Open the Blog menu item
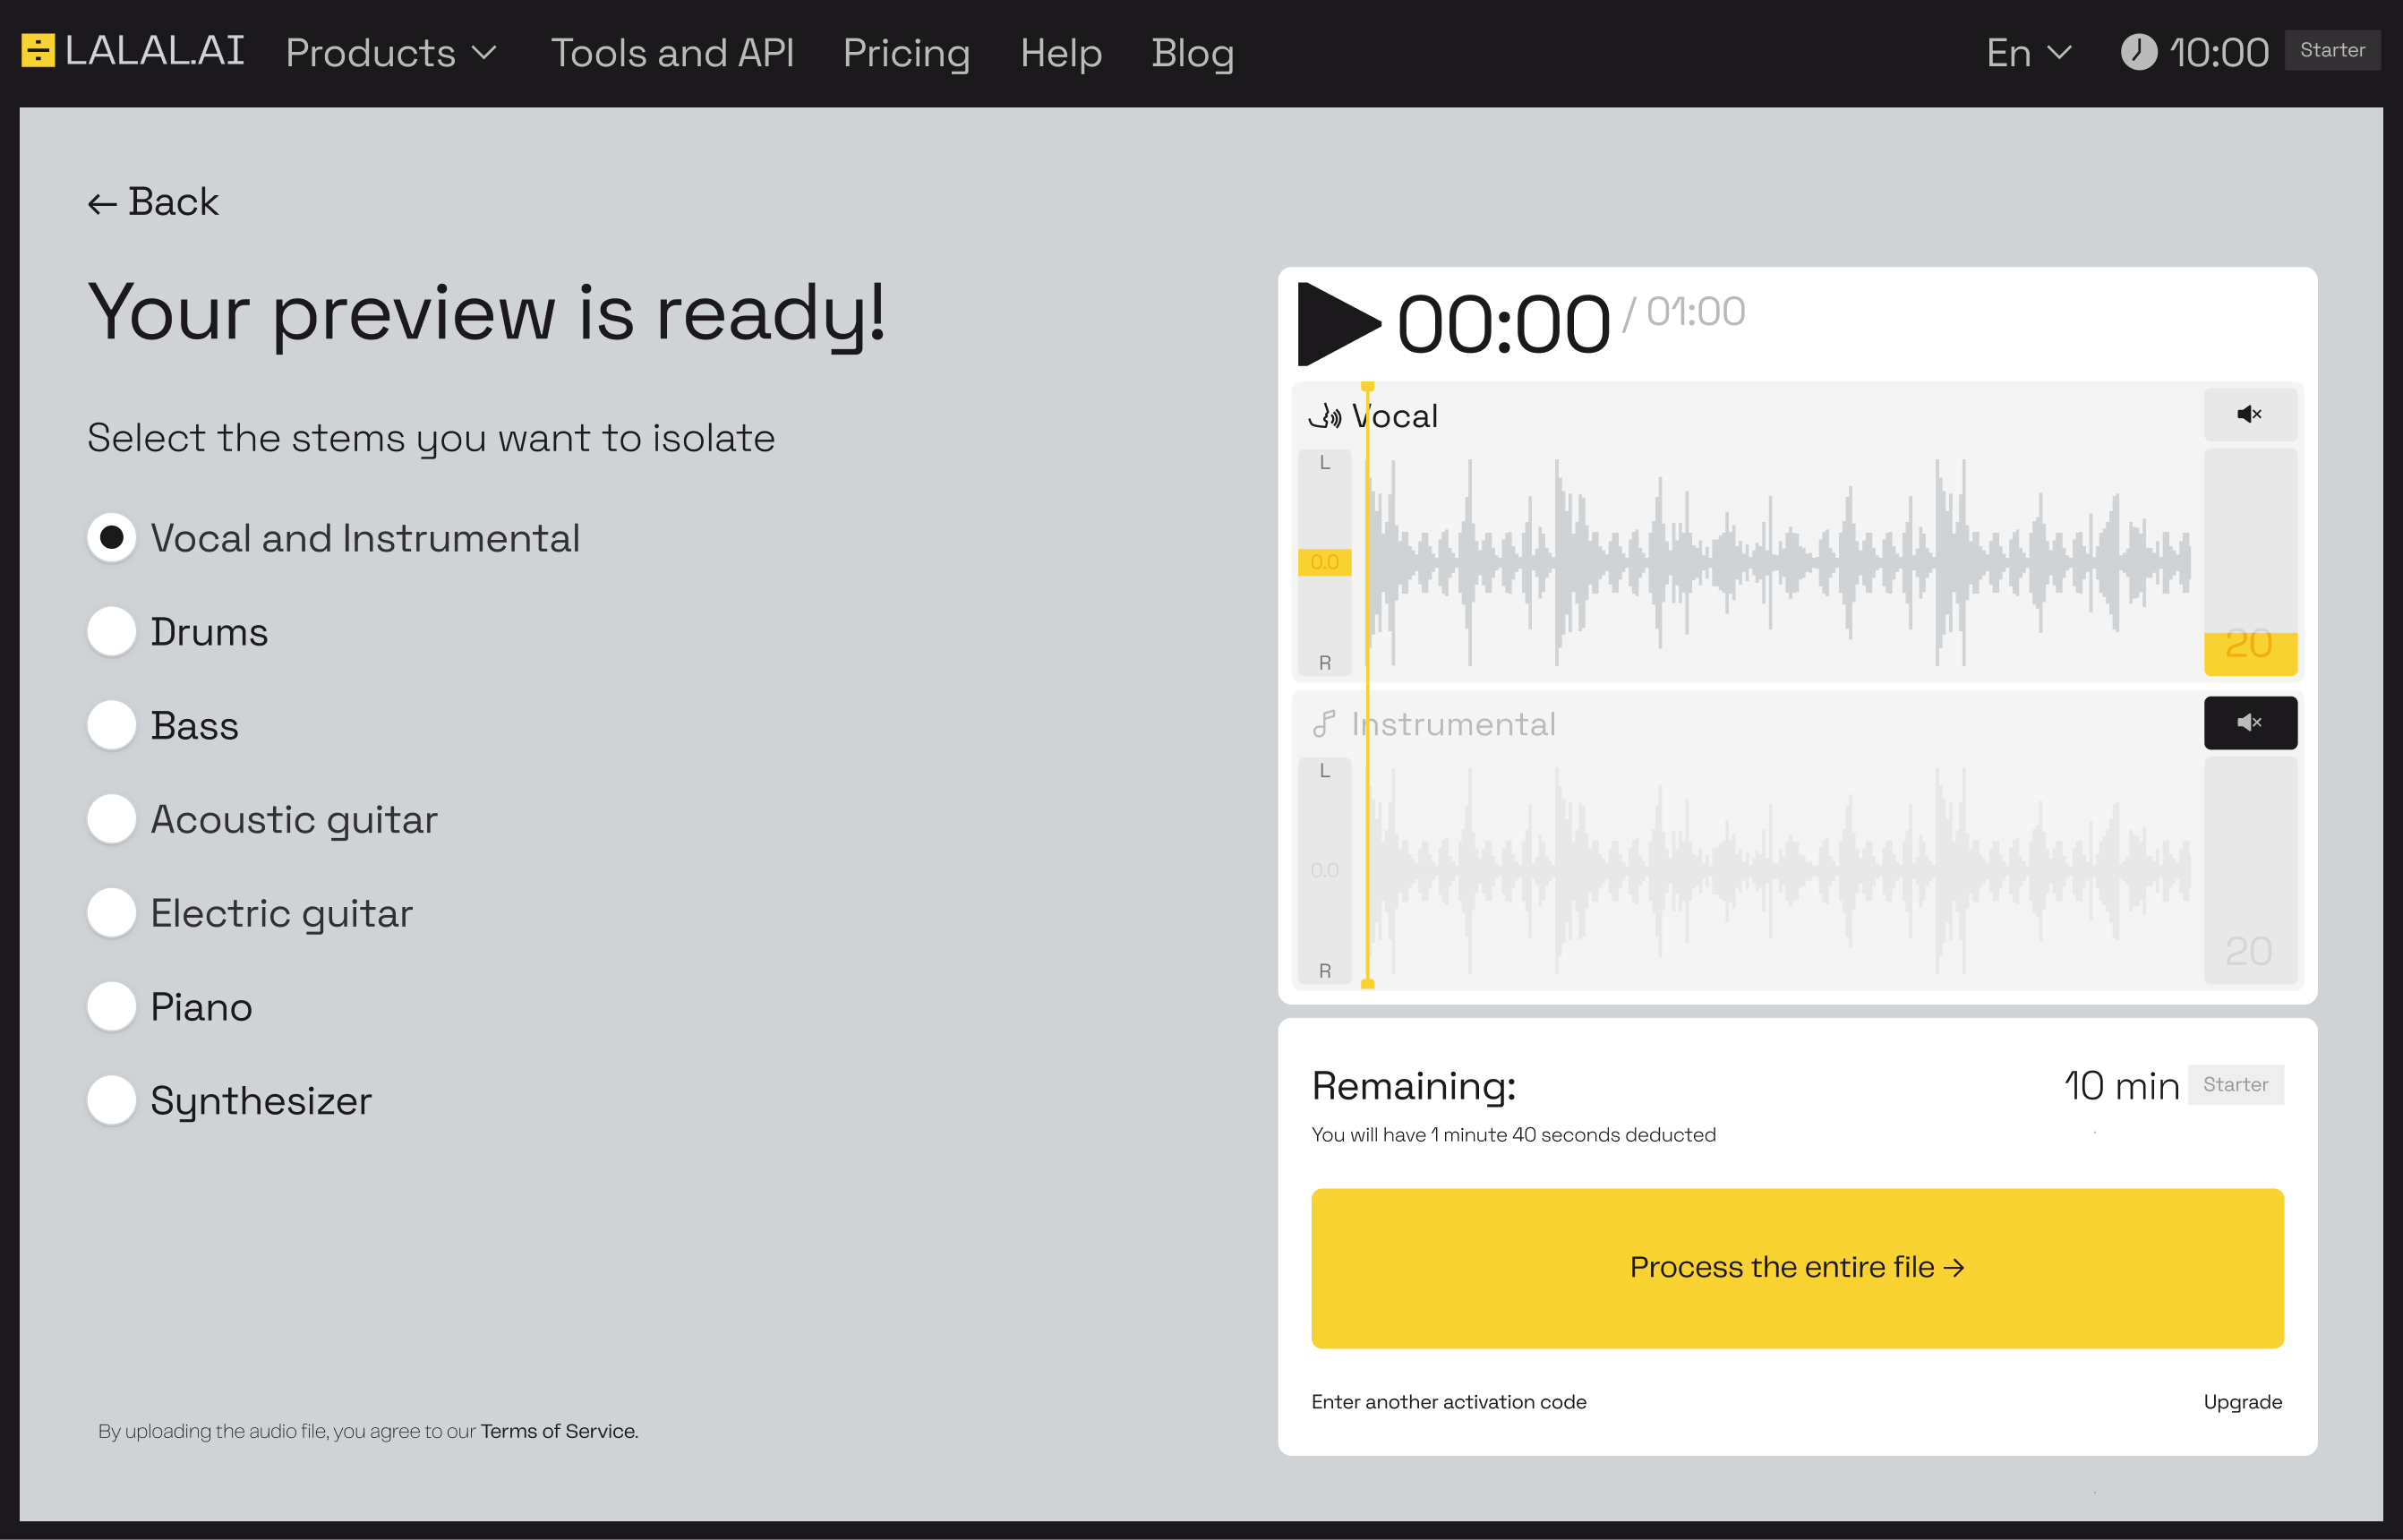2403x1540 pixels. point(1192,53)
